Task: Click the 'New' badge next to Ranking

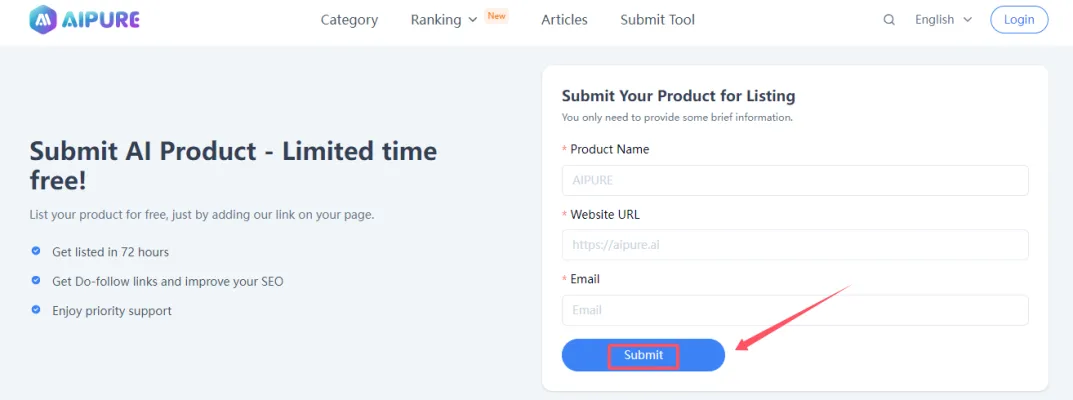Action: [496, 16]
